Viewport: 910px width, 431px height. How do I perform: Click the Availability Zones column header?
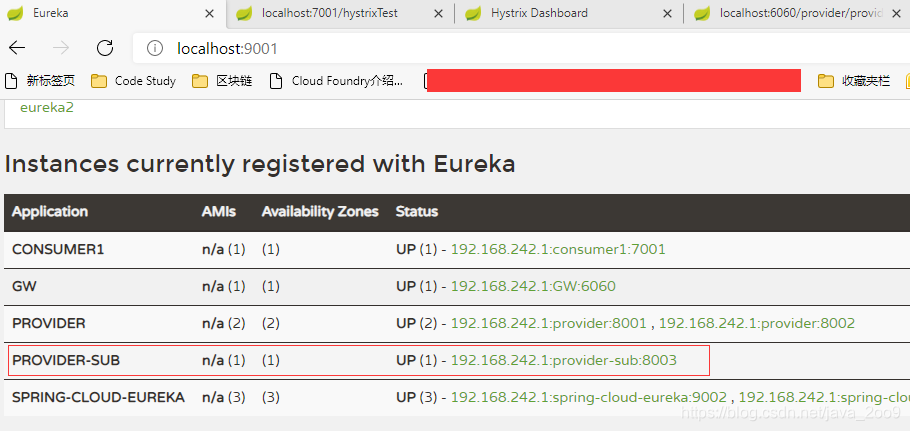click(x=320, y=212)
